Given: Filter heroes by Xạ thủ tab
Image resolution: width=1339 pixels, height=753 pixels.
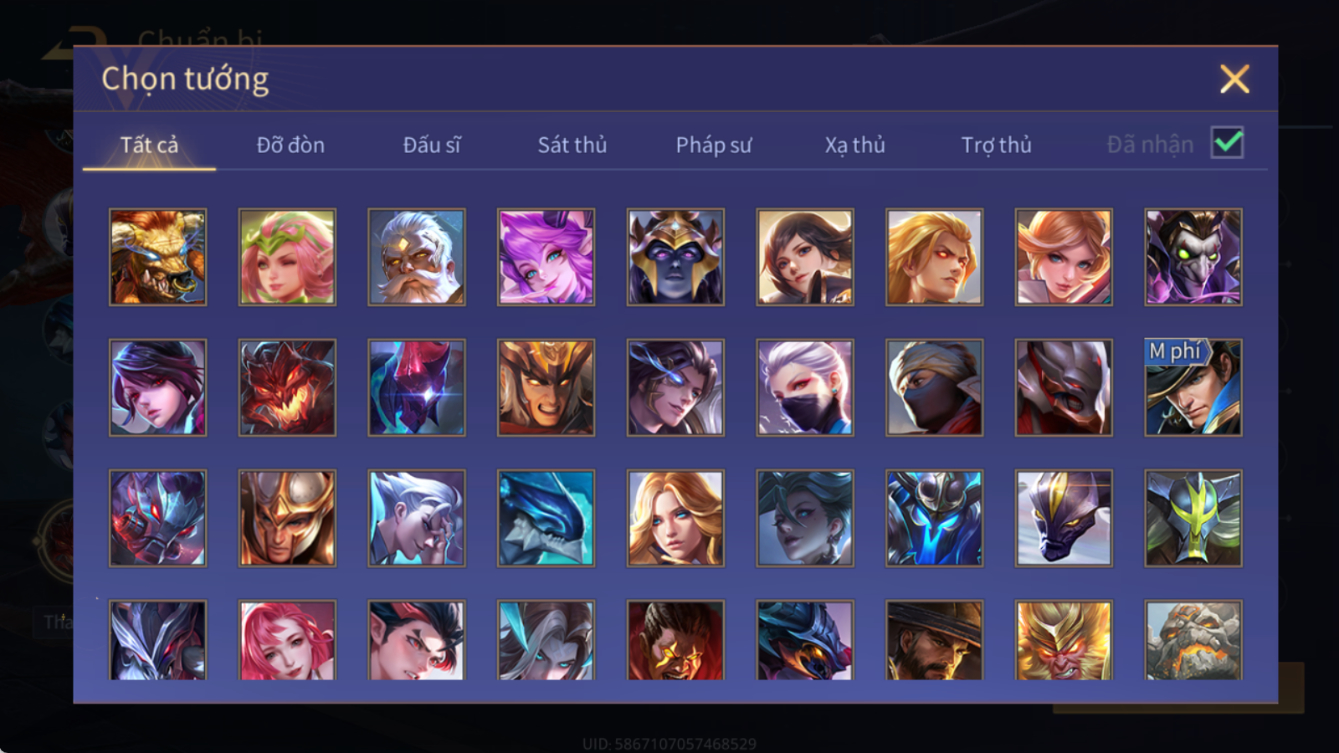Looking at the screenshot, I should pos(855,145).
